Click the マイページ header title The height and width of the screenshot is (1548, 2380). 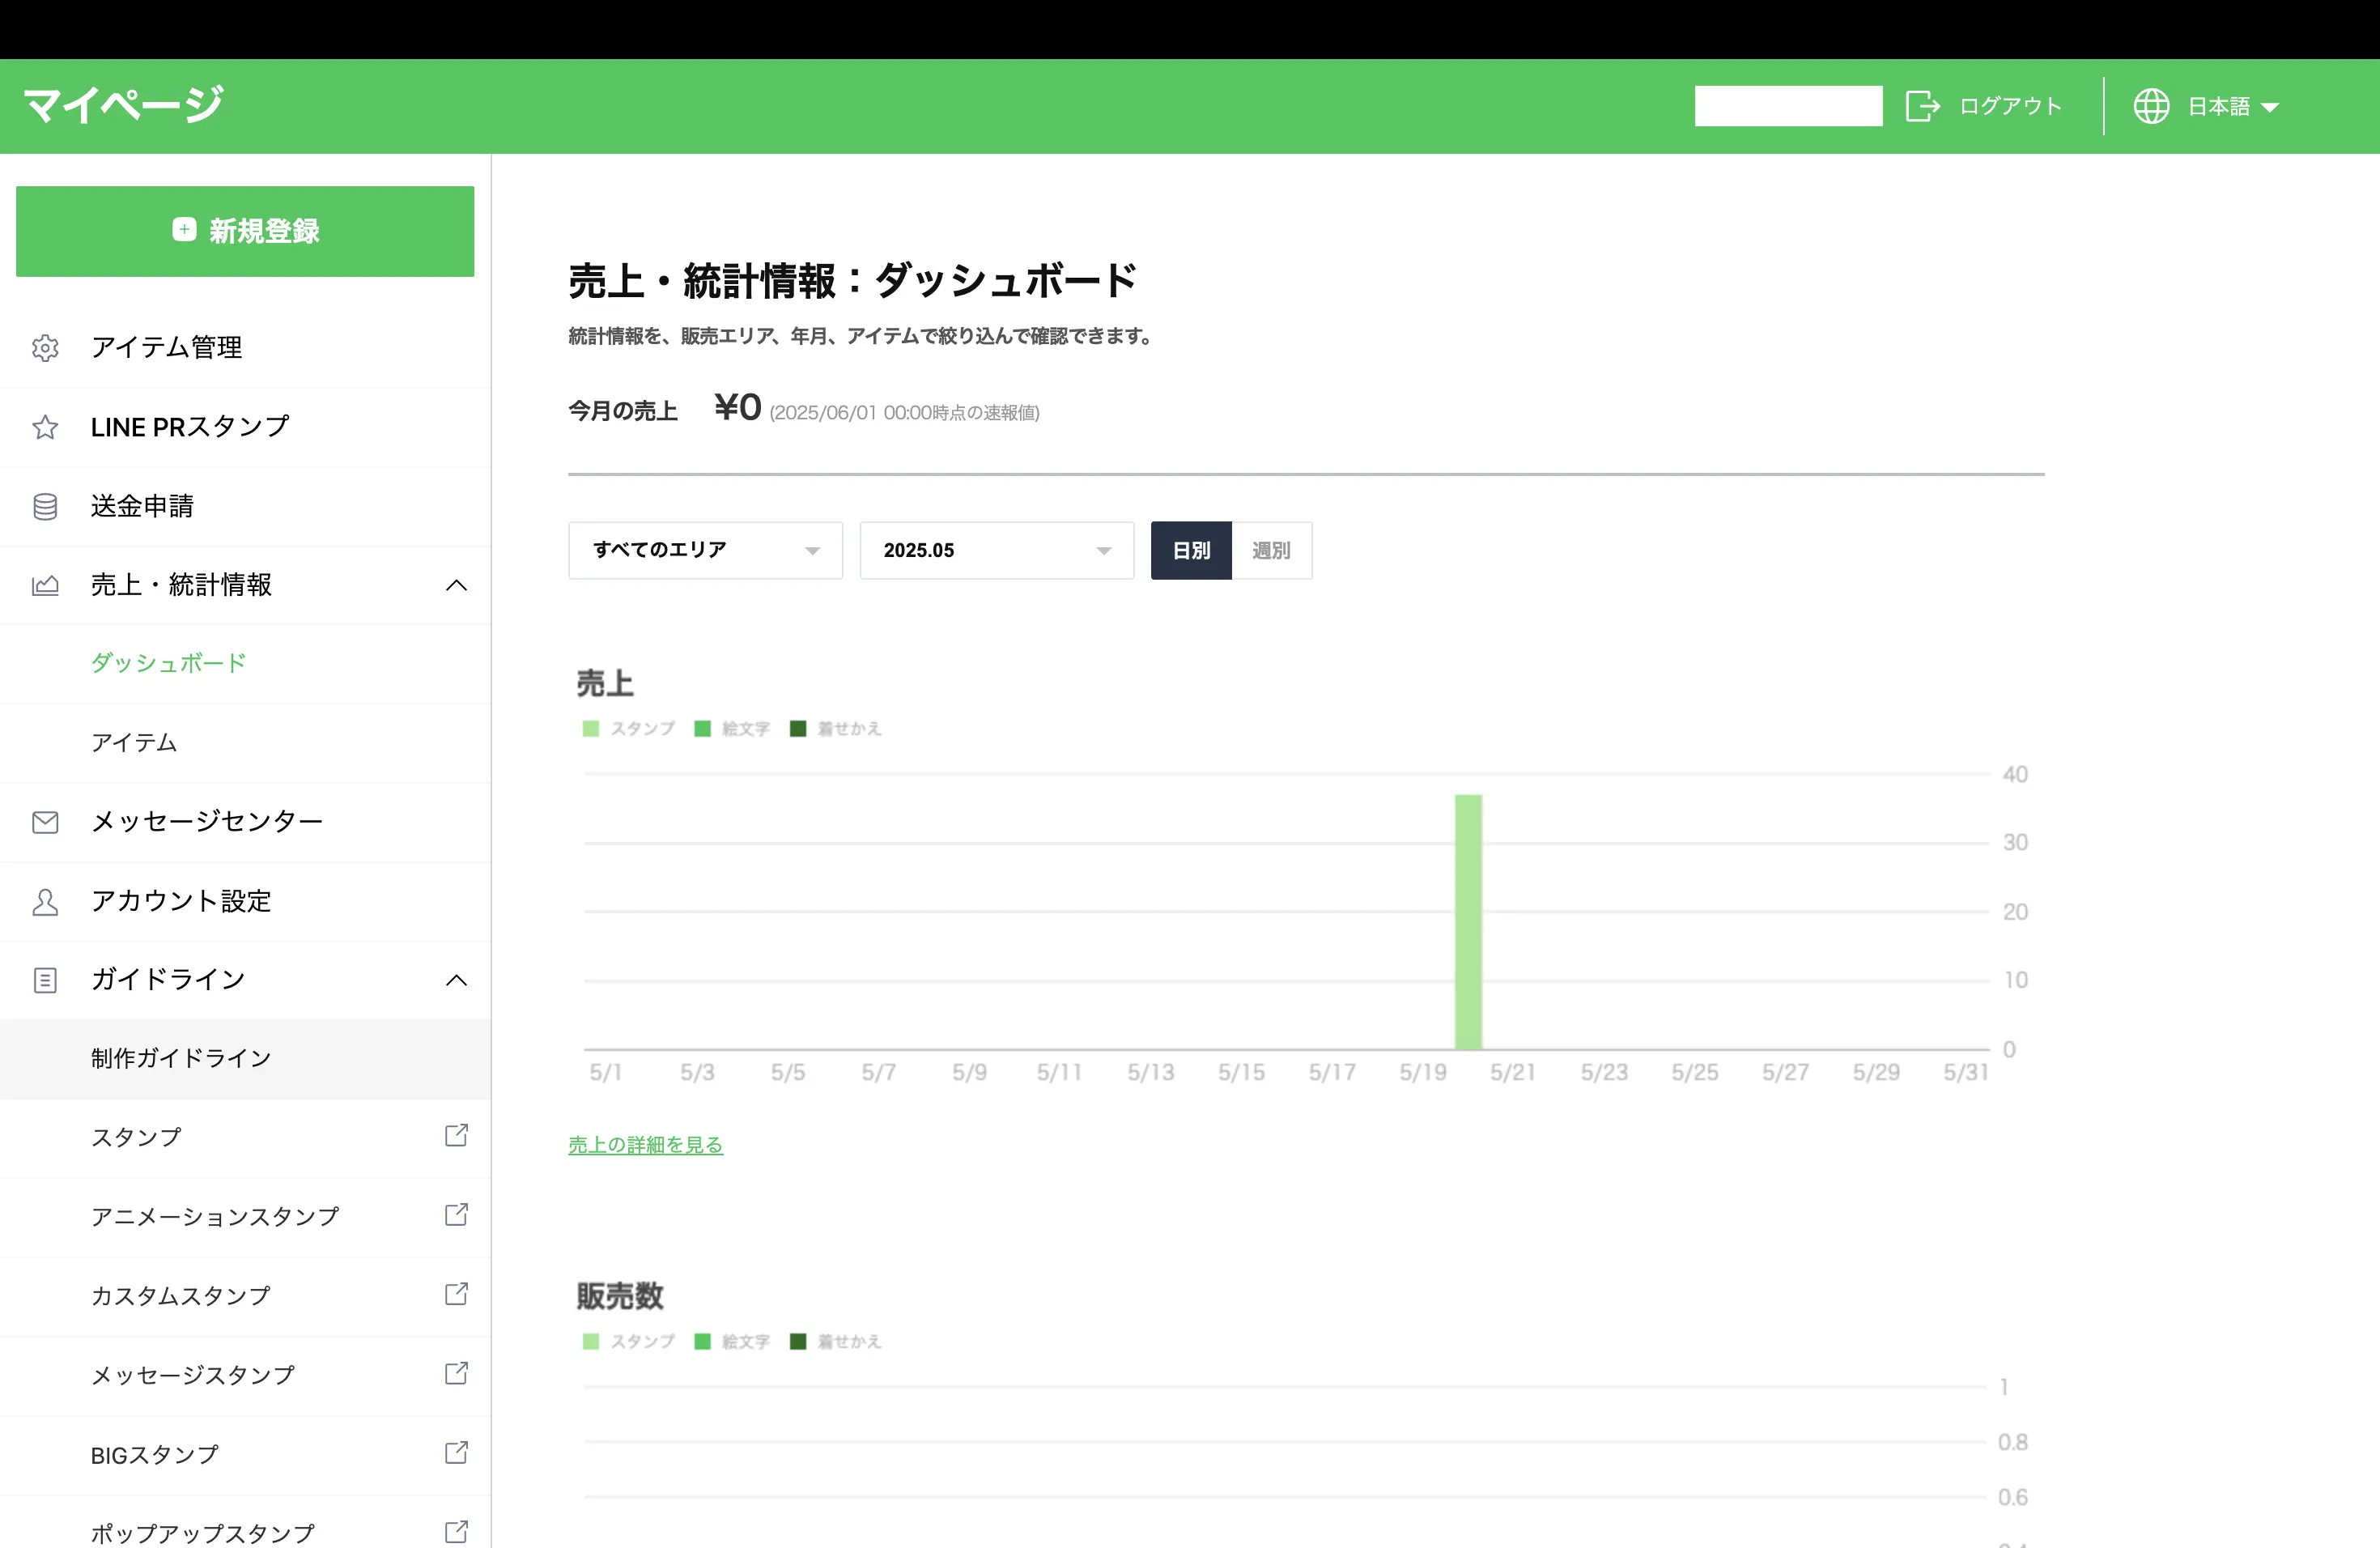[123, 105]
